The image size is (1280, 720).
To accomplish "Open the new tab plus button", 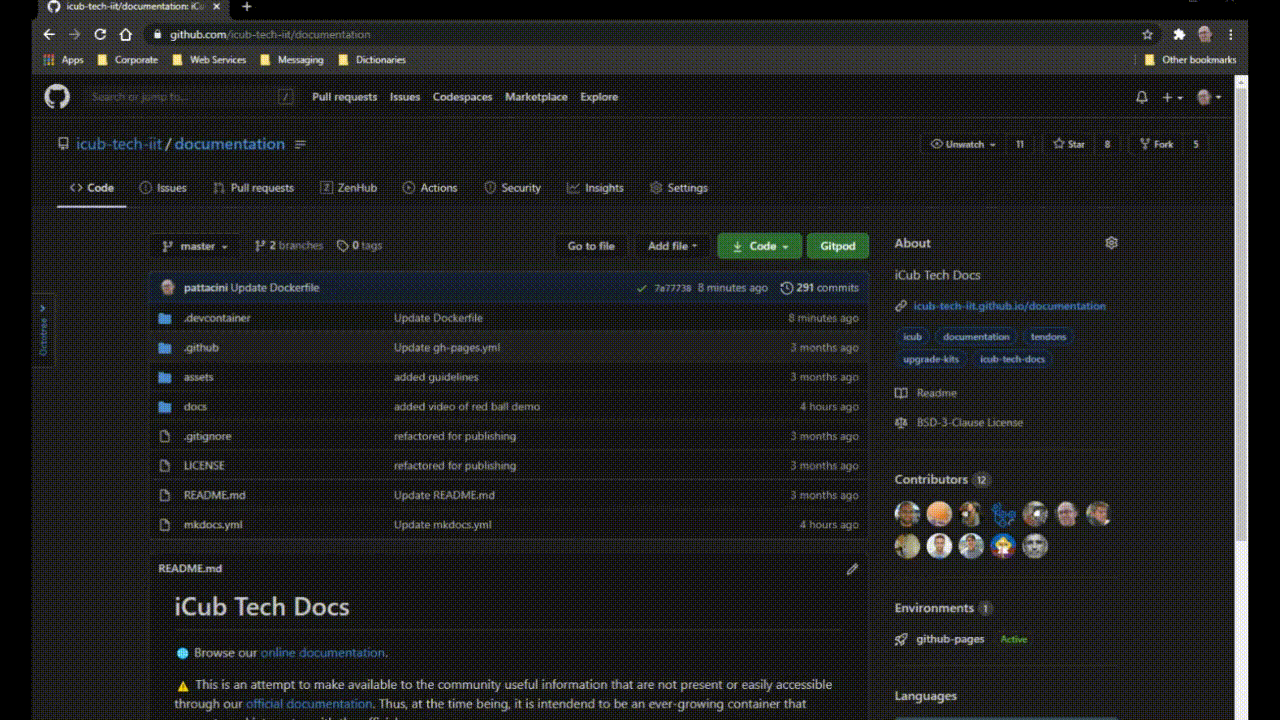I will [247, 7].
